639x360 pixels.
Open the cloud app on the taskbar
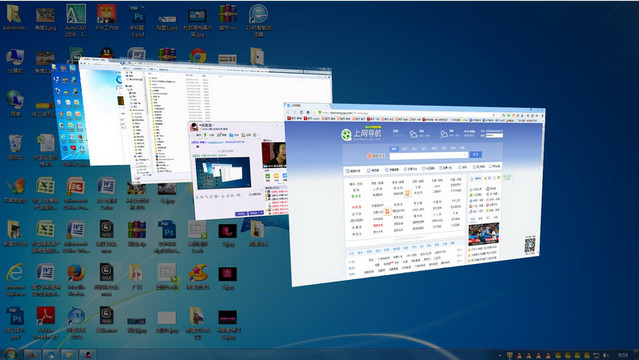click(x=51, y=355)
